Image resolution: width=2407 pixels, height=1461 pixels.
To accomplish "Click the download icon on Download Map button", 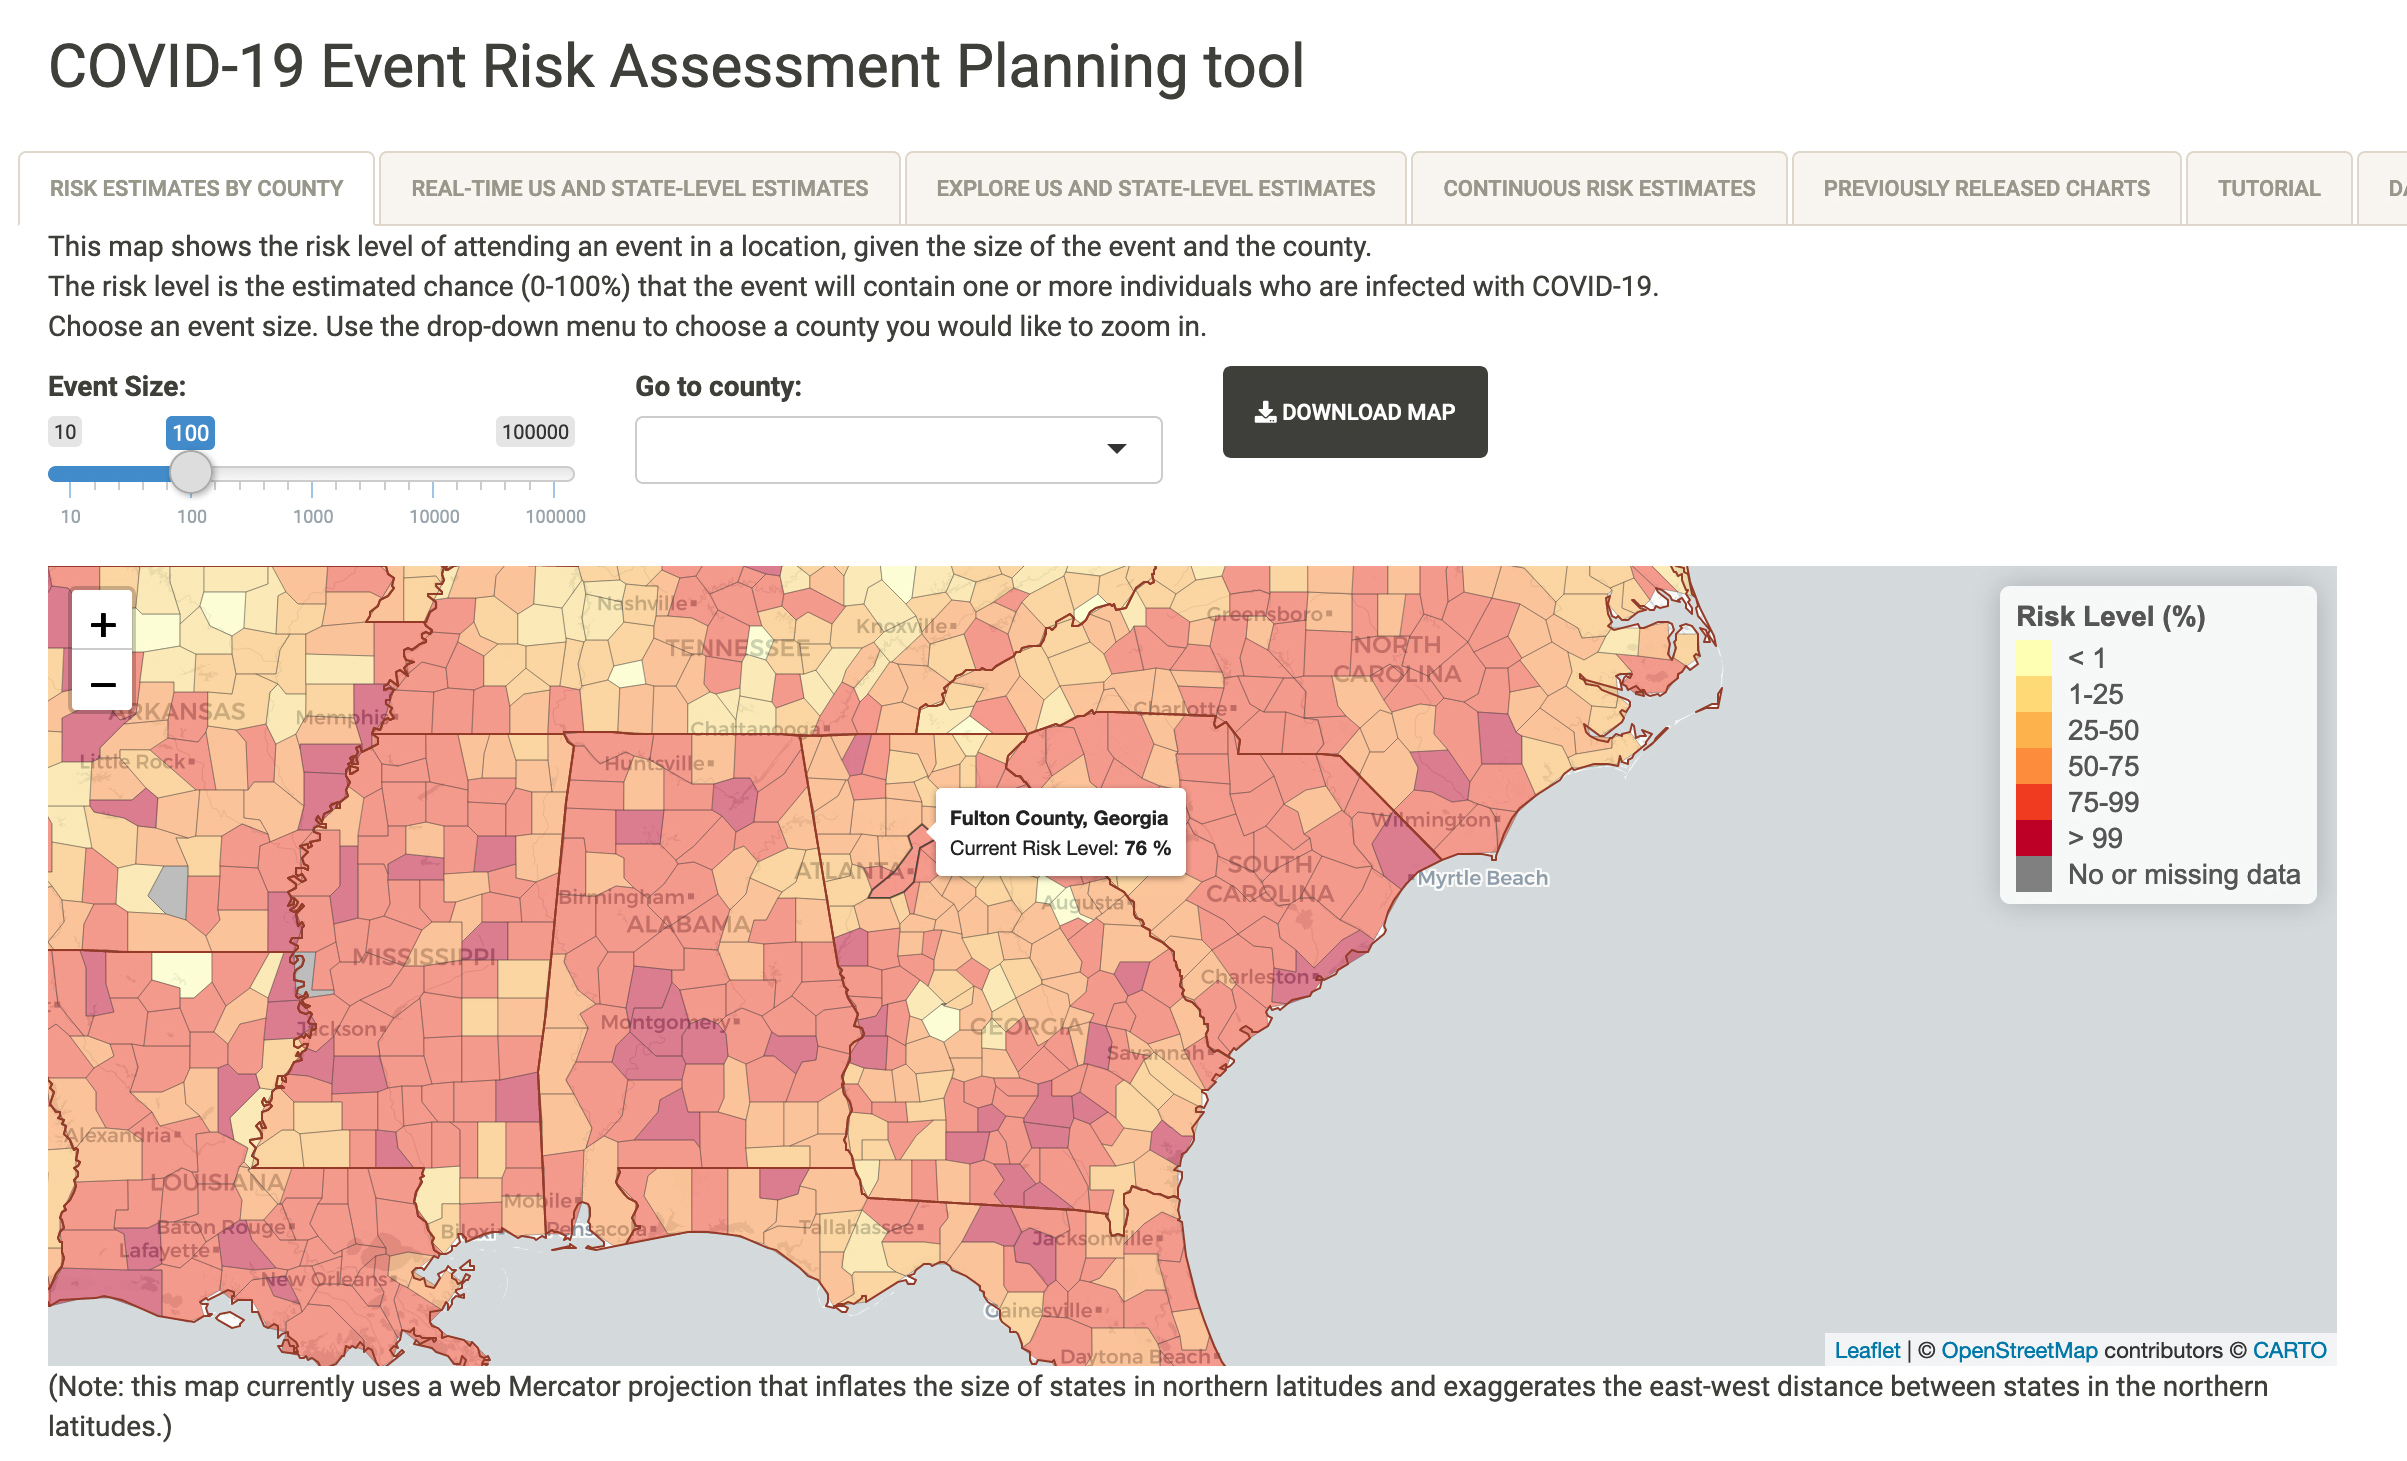I will (x=1262, y=411).
